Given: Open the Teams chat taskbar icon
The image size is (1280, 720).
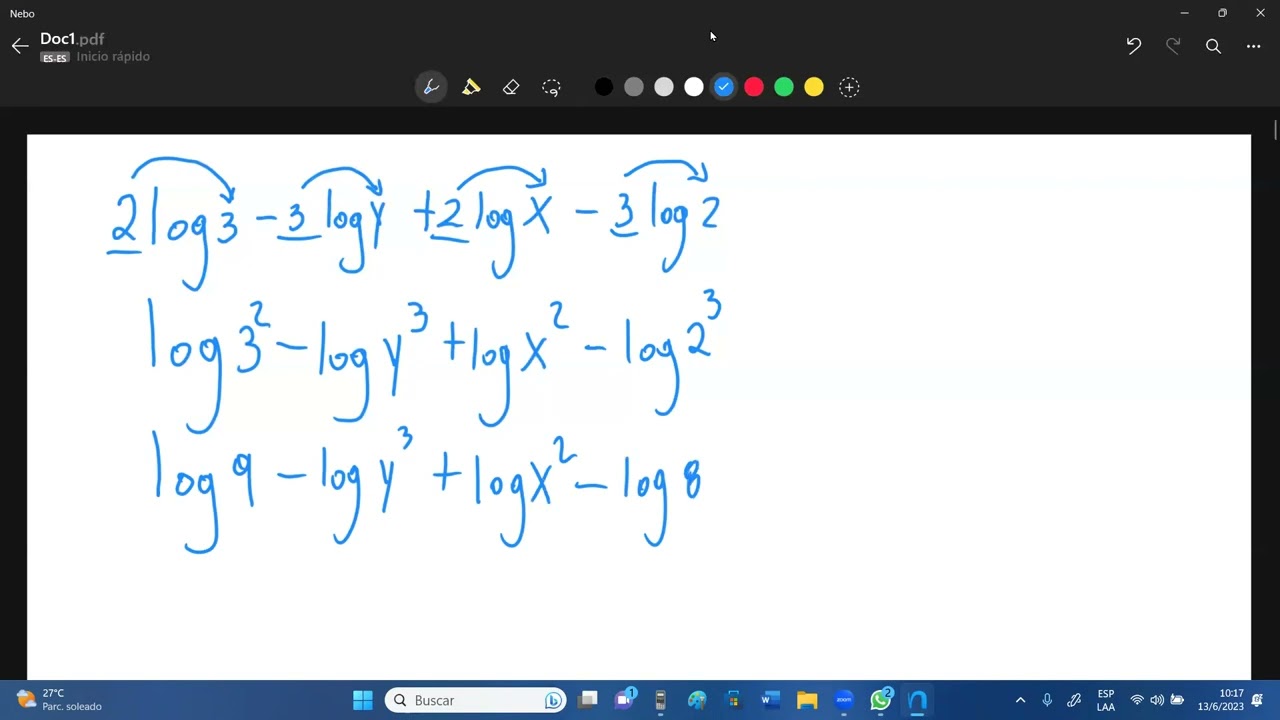Looking at the screenshot, I should click(x=625, y=700).
